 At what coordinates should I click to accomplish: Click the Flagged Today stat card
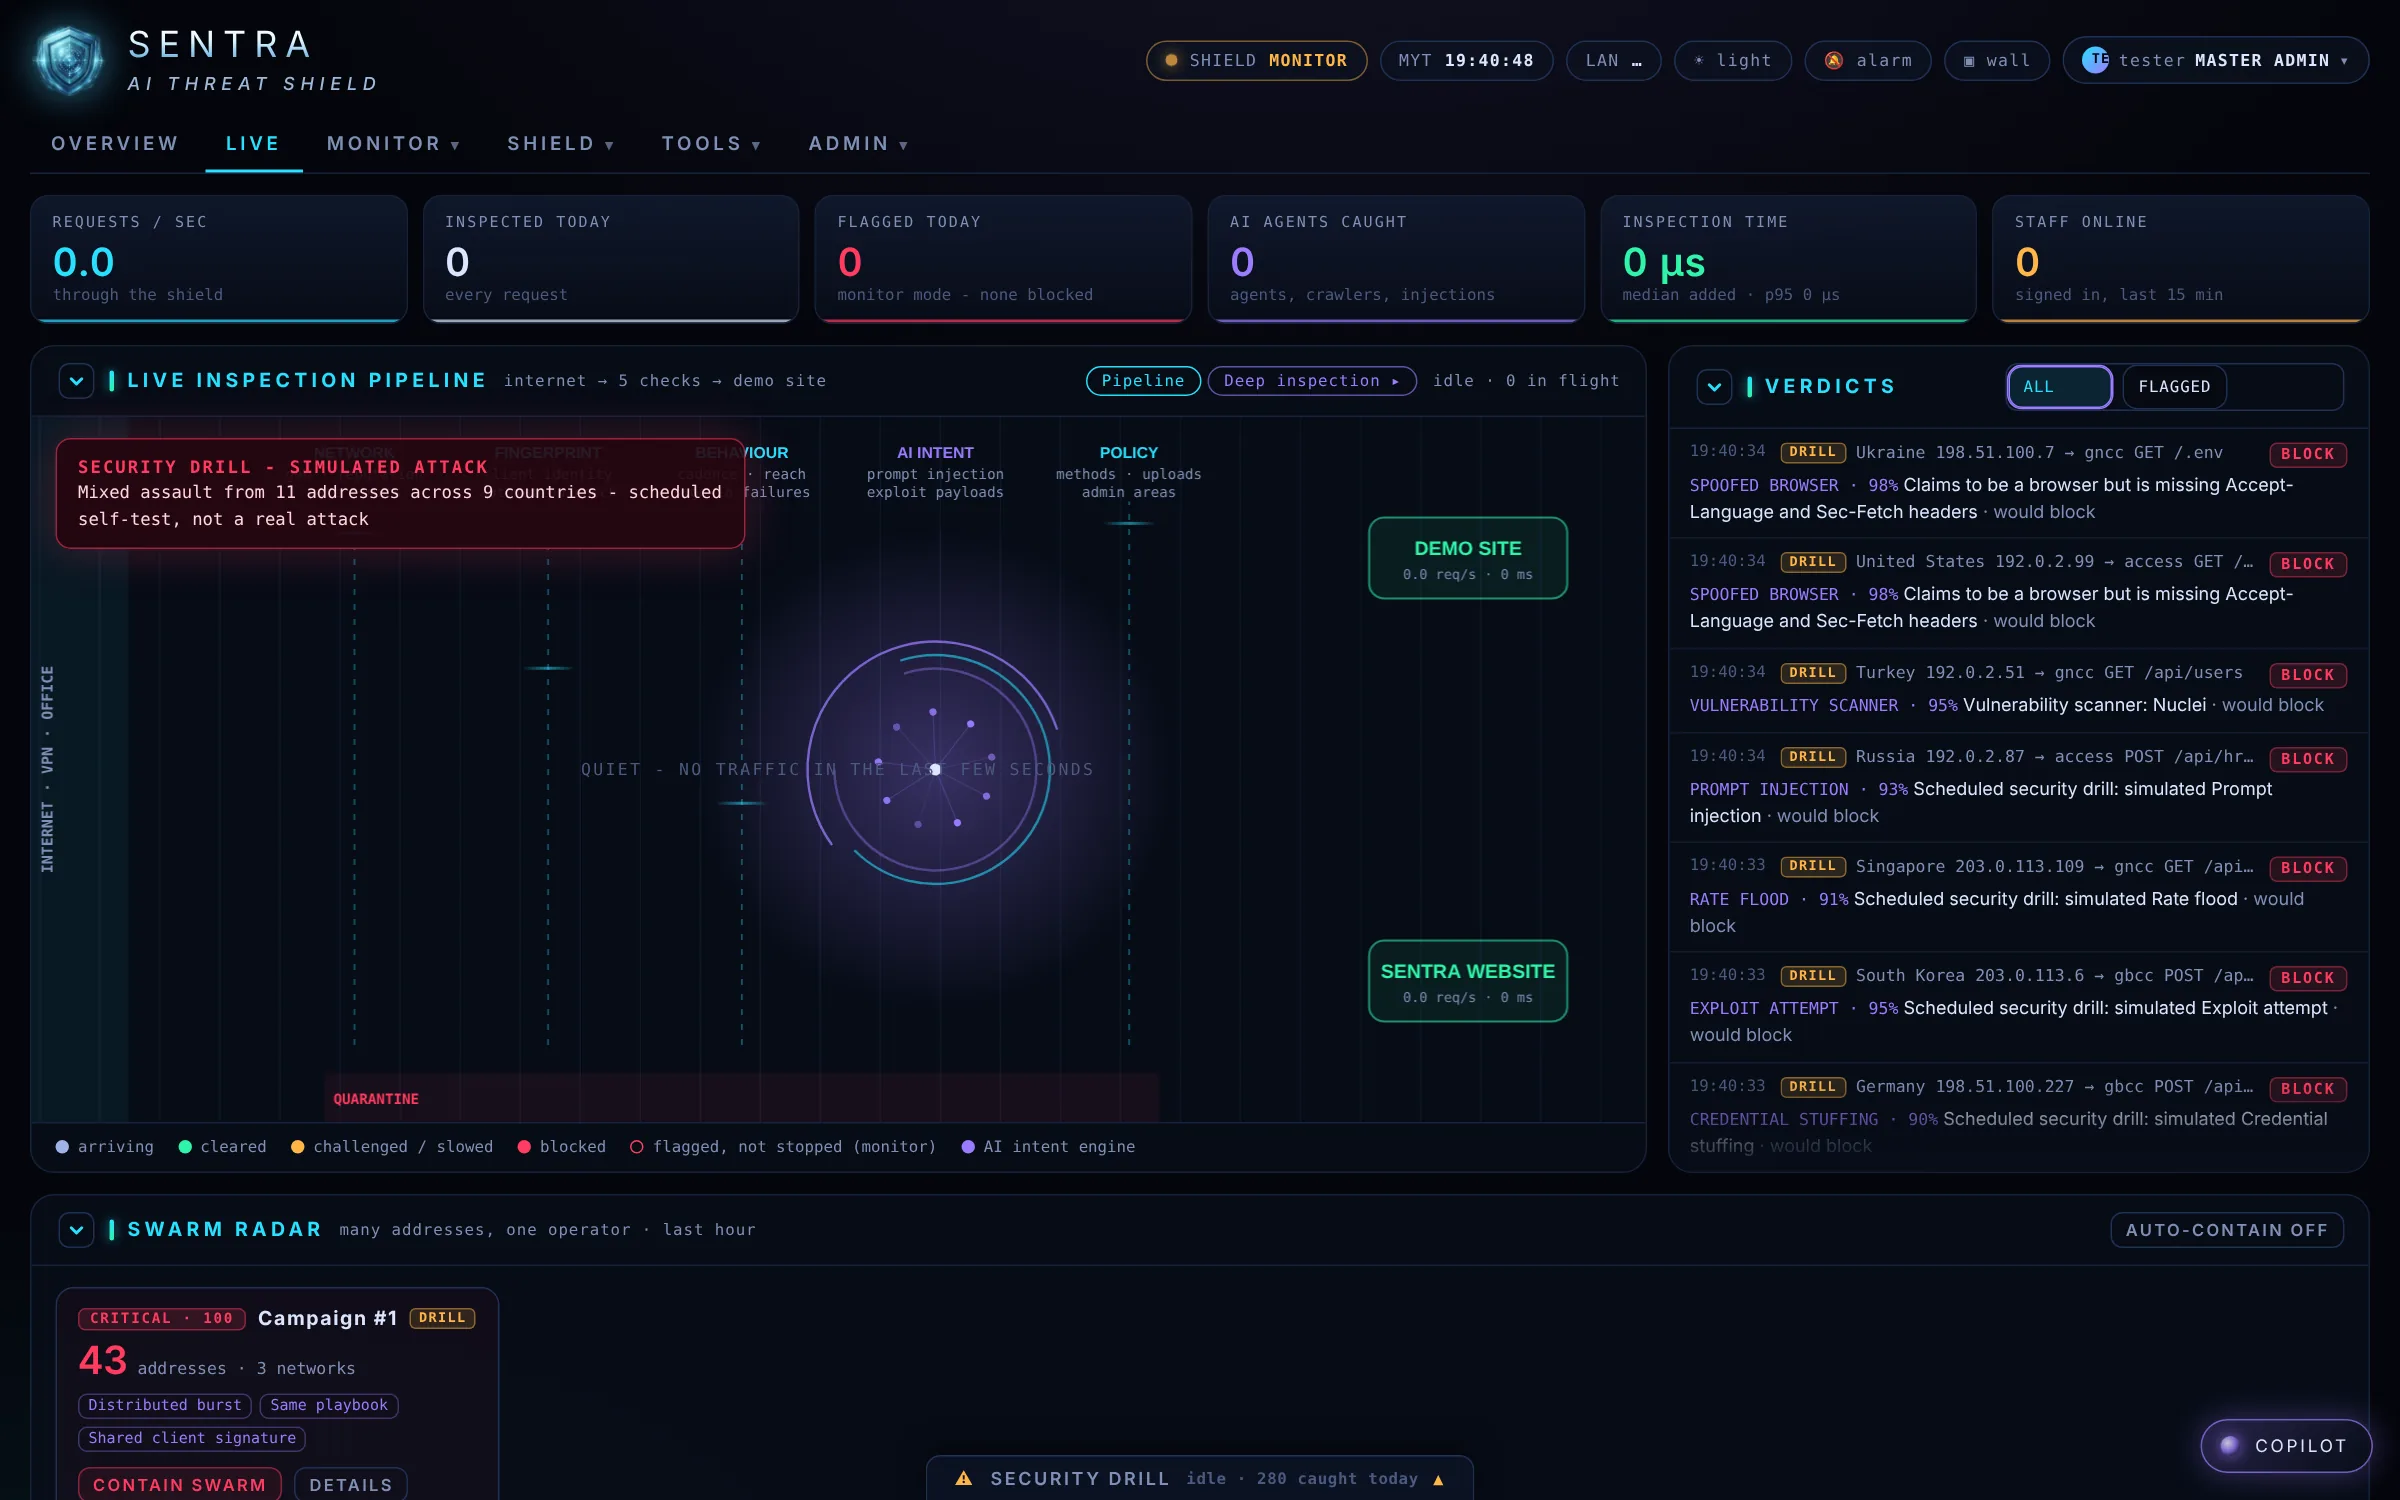[1003, 258]
